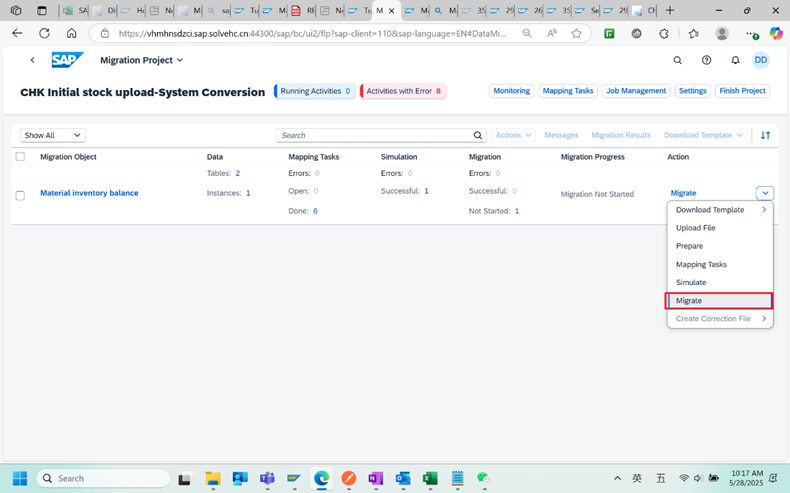The width and height of the screenshot is (790, 493).
Task: Open the Monitoring button
Action: (511, 91)
